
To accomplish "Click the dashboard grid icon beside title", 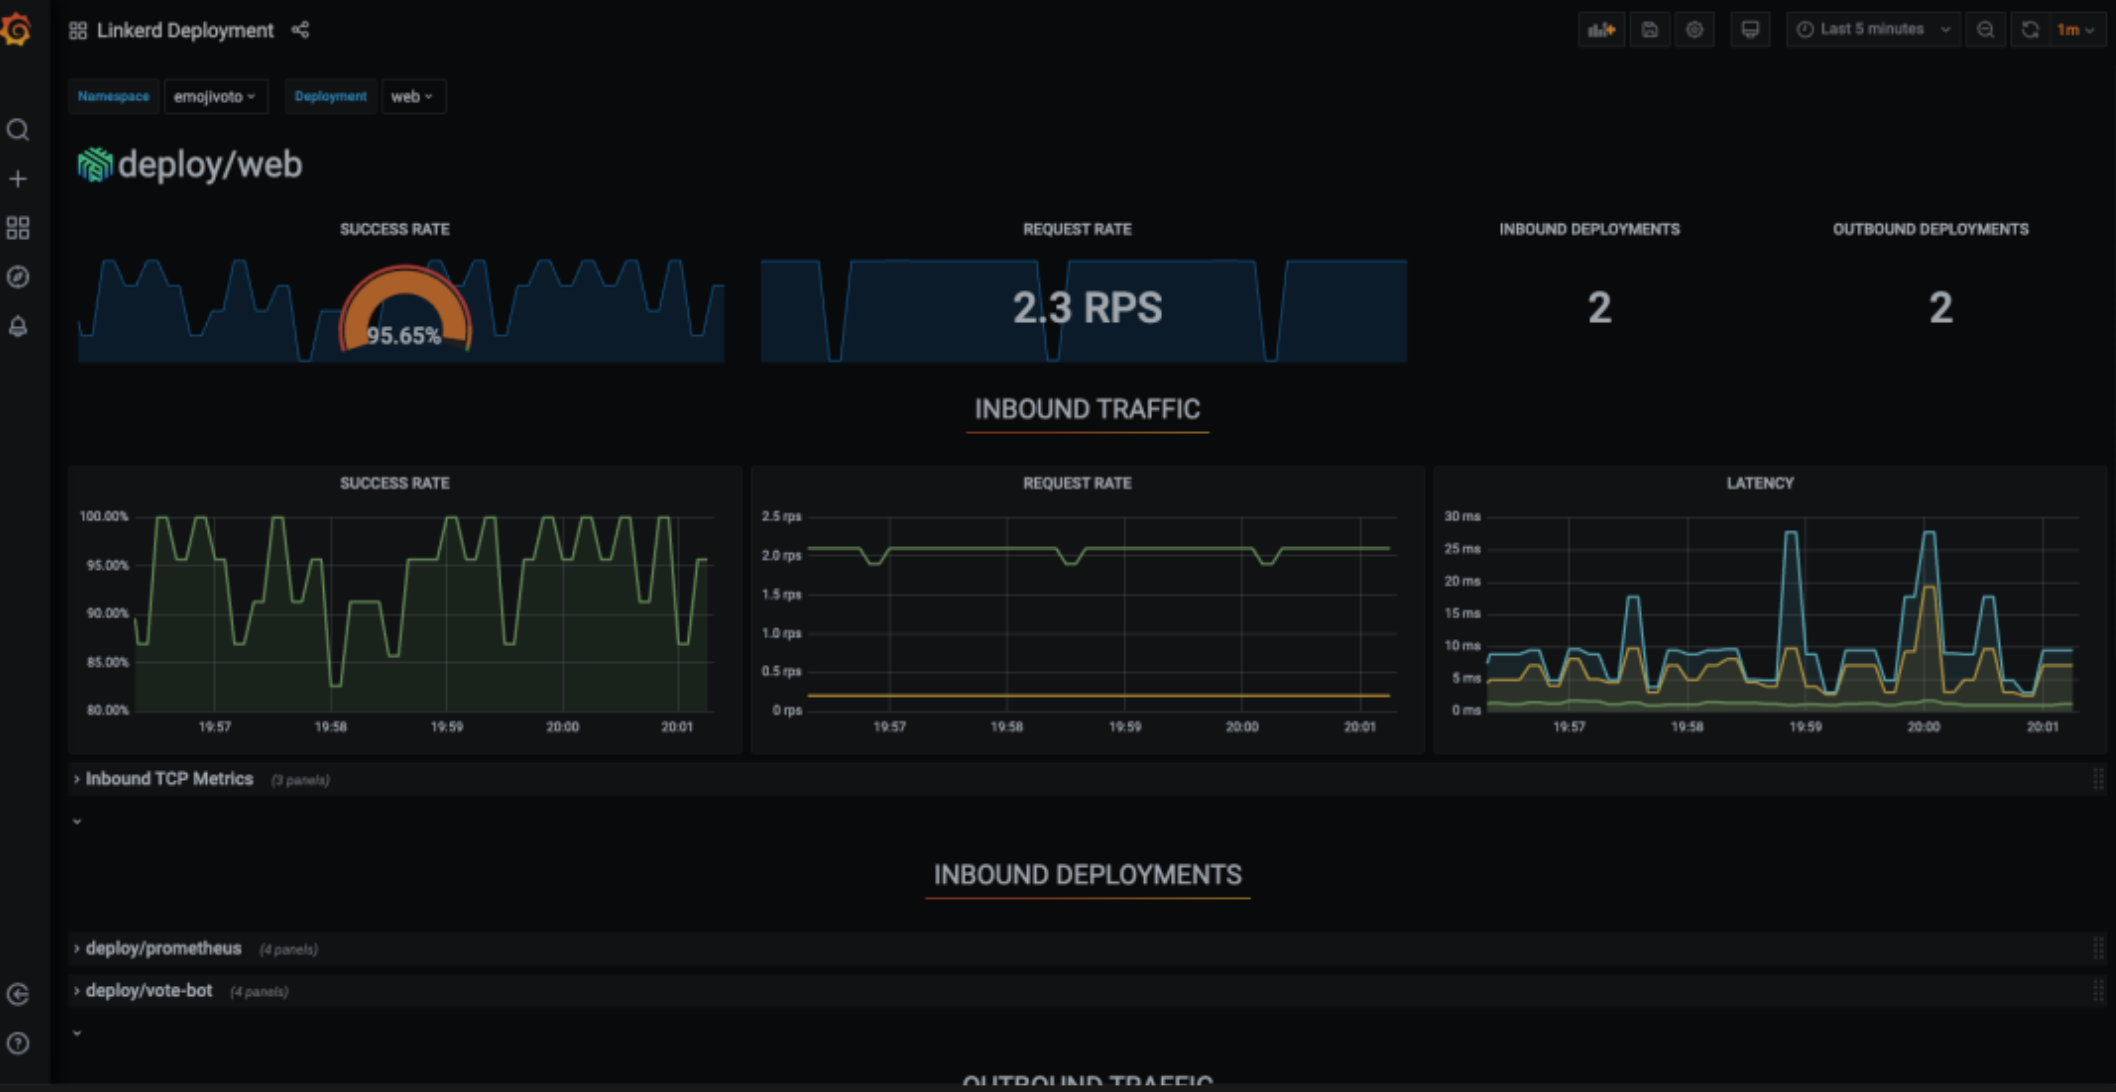I will [78, 31].
